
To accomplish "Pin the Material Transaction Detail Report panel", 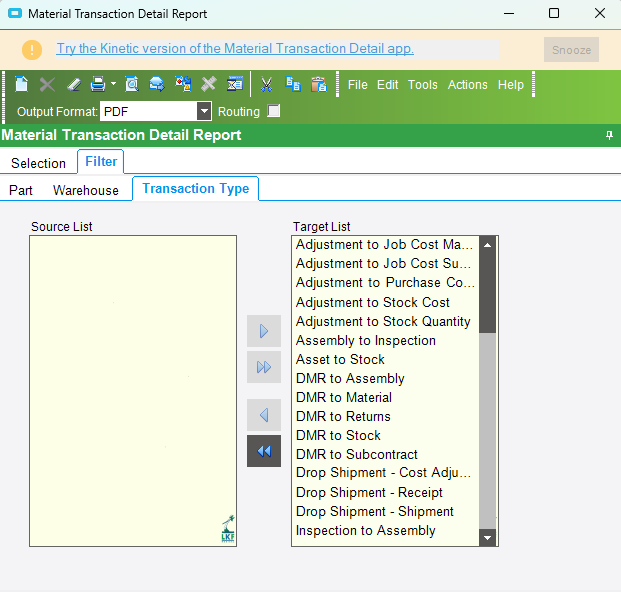I will pyautogui.click(x=609, y=135).
